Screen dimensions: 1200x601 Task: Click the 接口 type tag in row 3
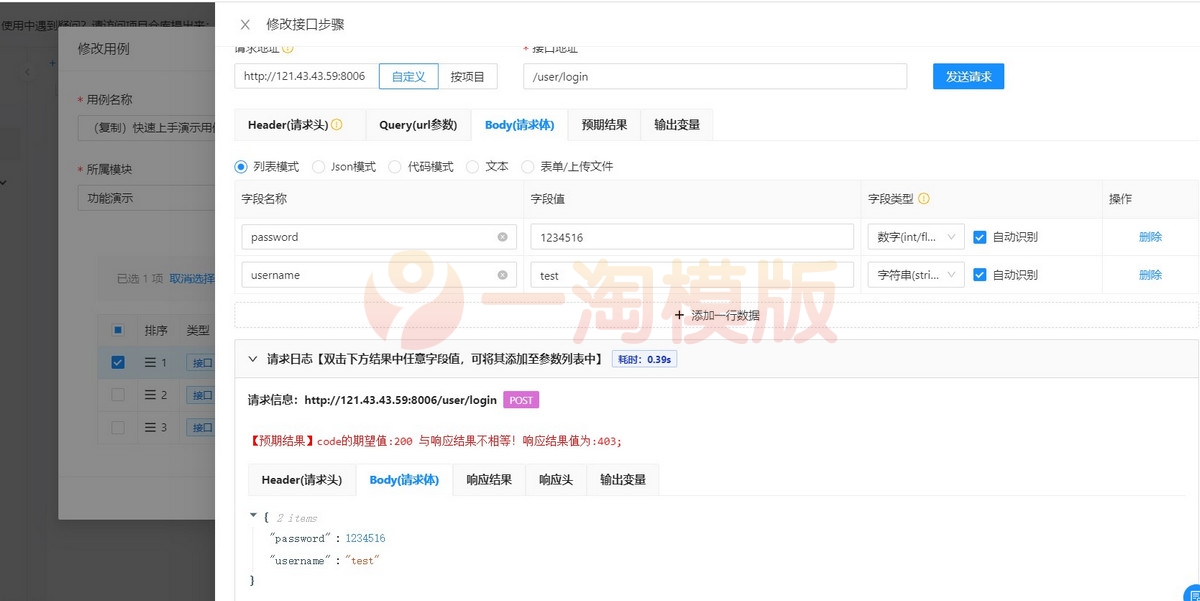[201, 428]
